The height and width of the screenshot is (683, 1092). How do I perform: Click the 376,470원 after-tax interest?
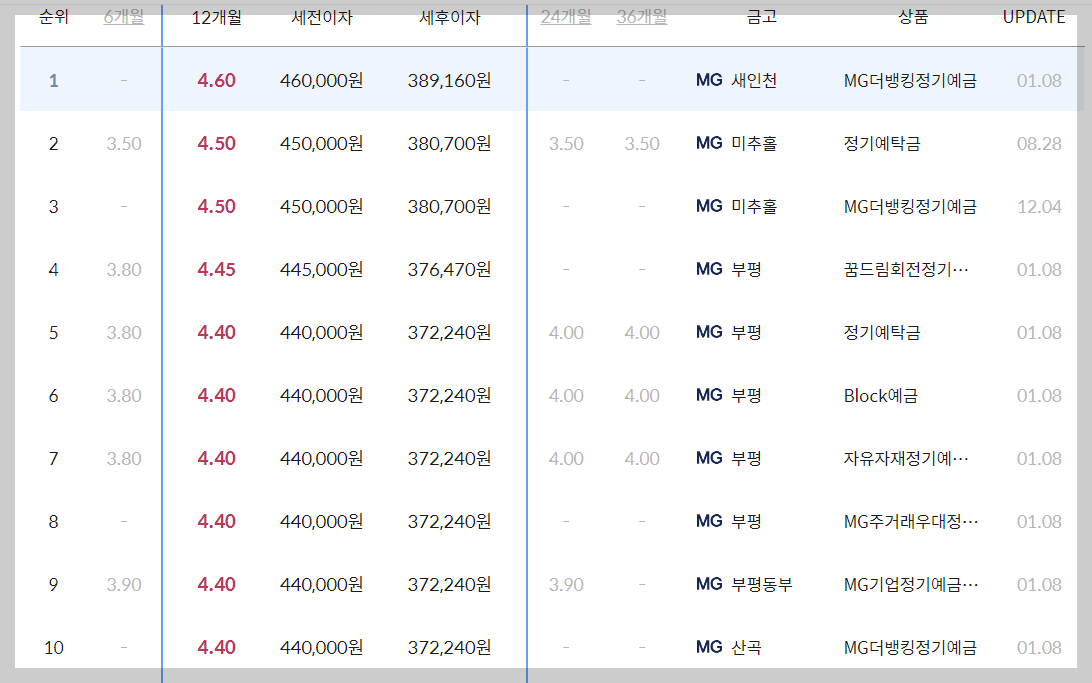click(x=450, y=269)
